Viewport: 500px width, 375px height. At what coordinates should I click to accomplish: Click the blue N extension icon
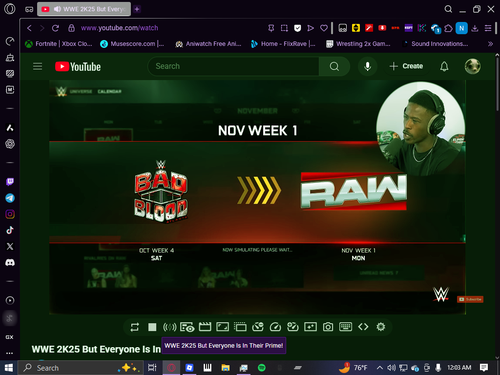[x=462, y=28]
